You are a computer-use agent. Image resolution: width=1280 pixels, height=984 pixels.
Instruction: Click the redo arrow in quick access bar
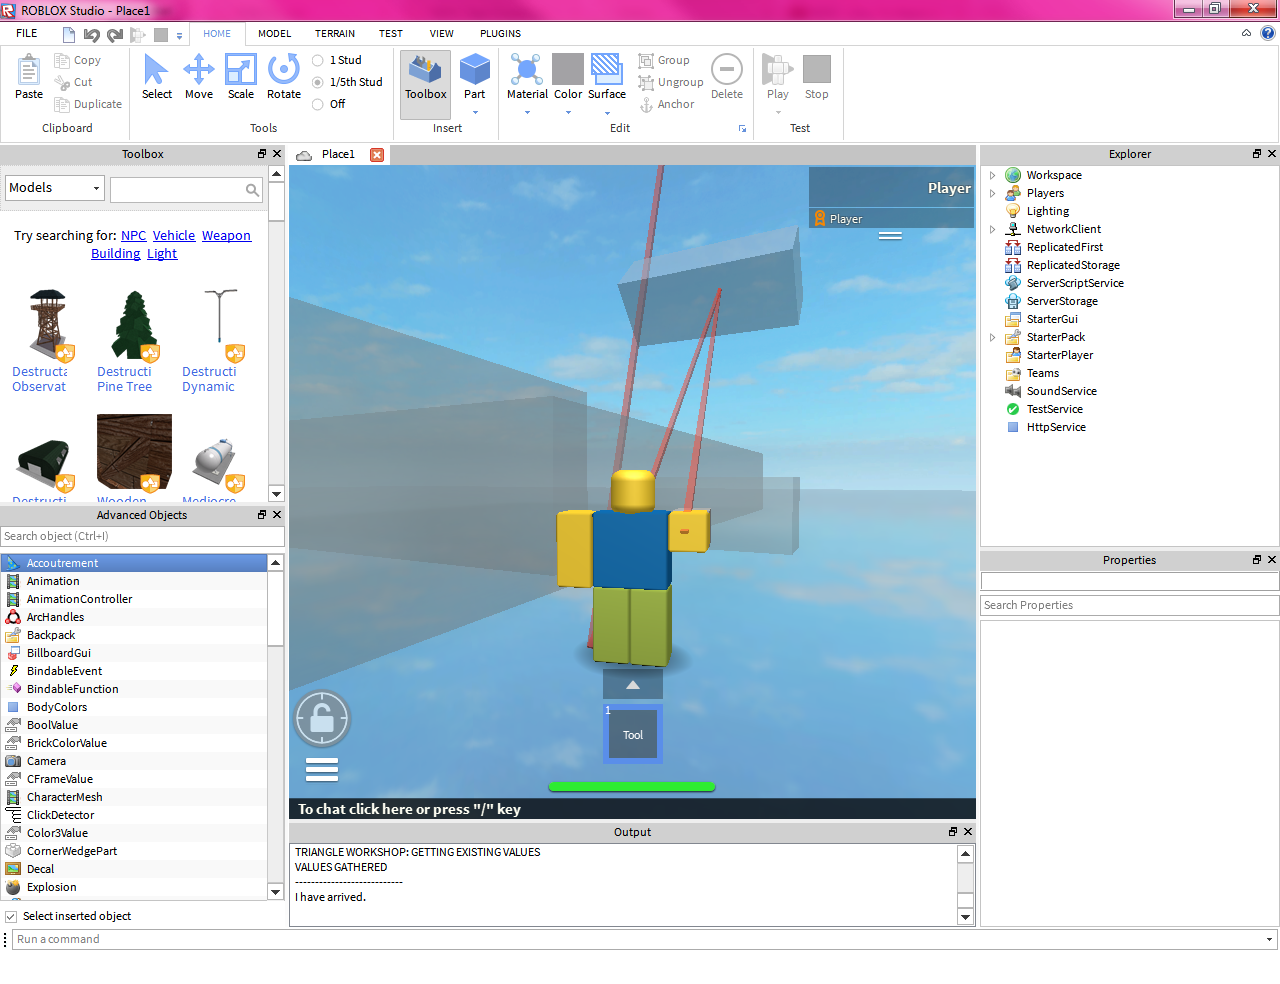pyautogui.click(x=115, y=35)
